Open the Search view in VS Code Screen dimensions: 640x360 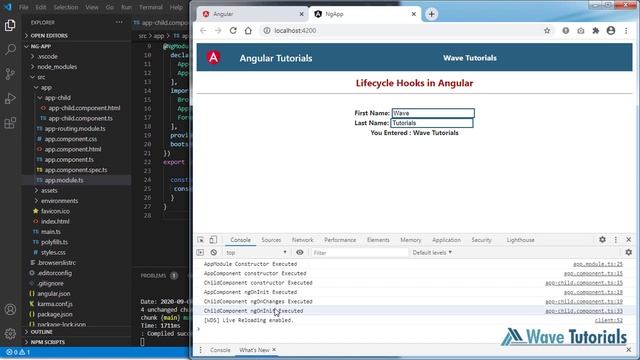pyautogui.click(x=10, y=50)
